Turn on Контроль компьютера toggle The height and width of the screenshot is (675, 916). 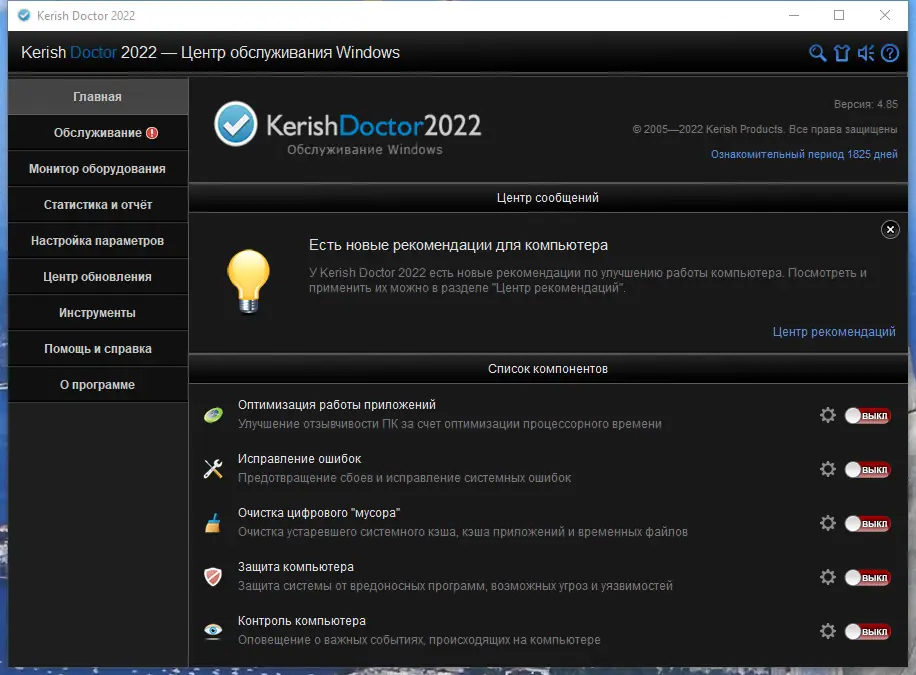click(867, 631)
